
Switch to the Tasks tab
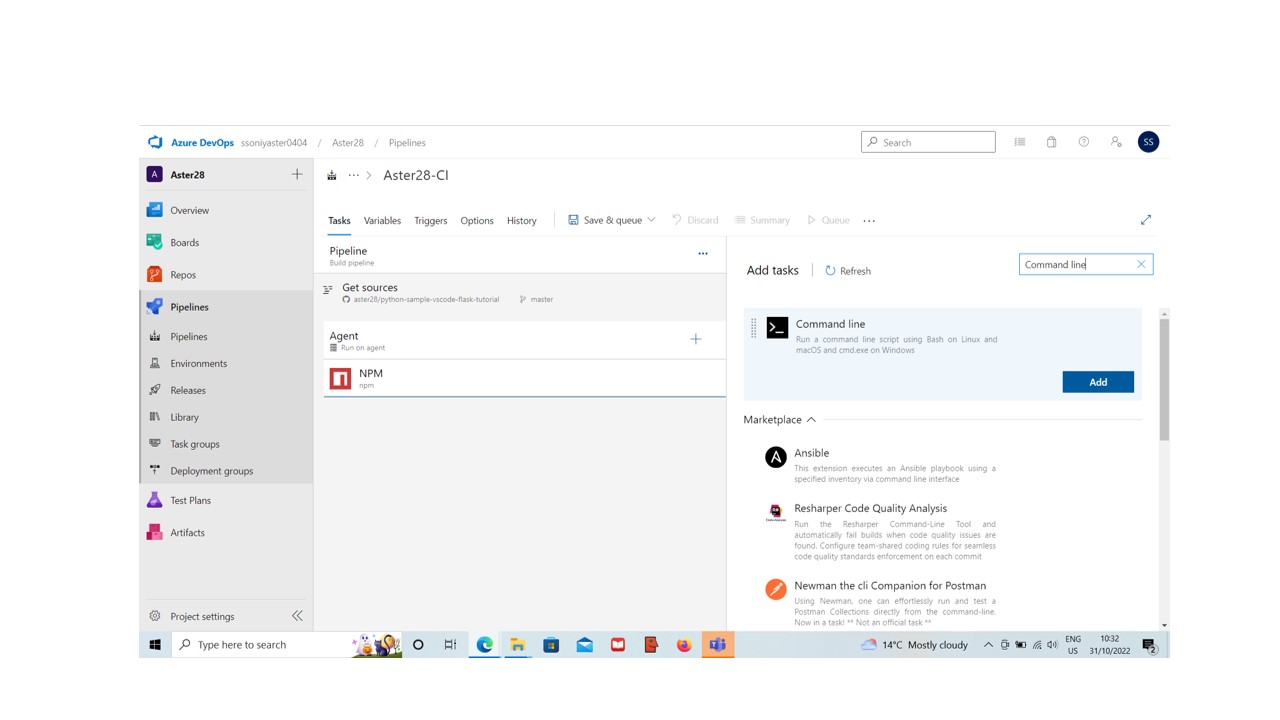(339, 220)
